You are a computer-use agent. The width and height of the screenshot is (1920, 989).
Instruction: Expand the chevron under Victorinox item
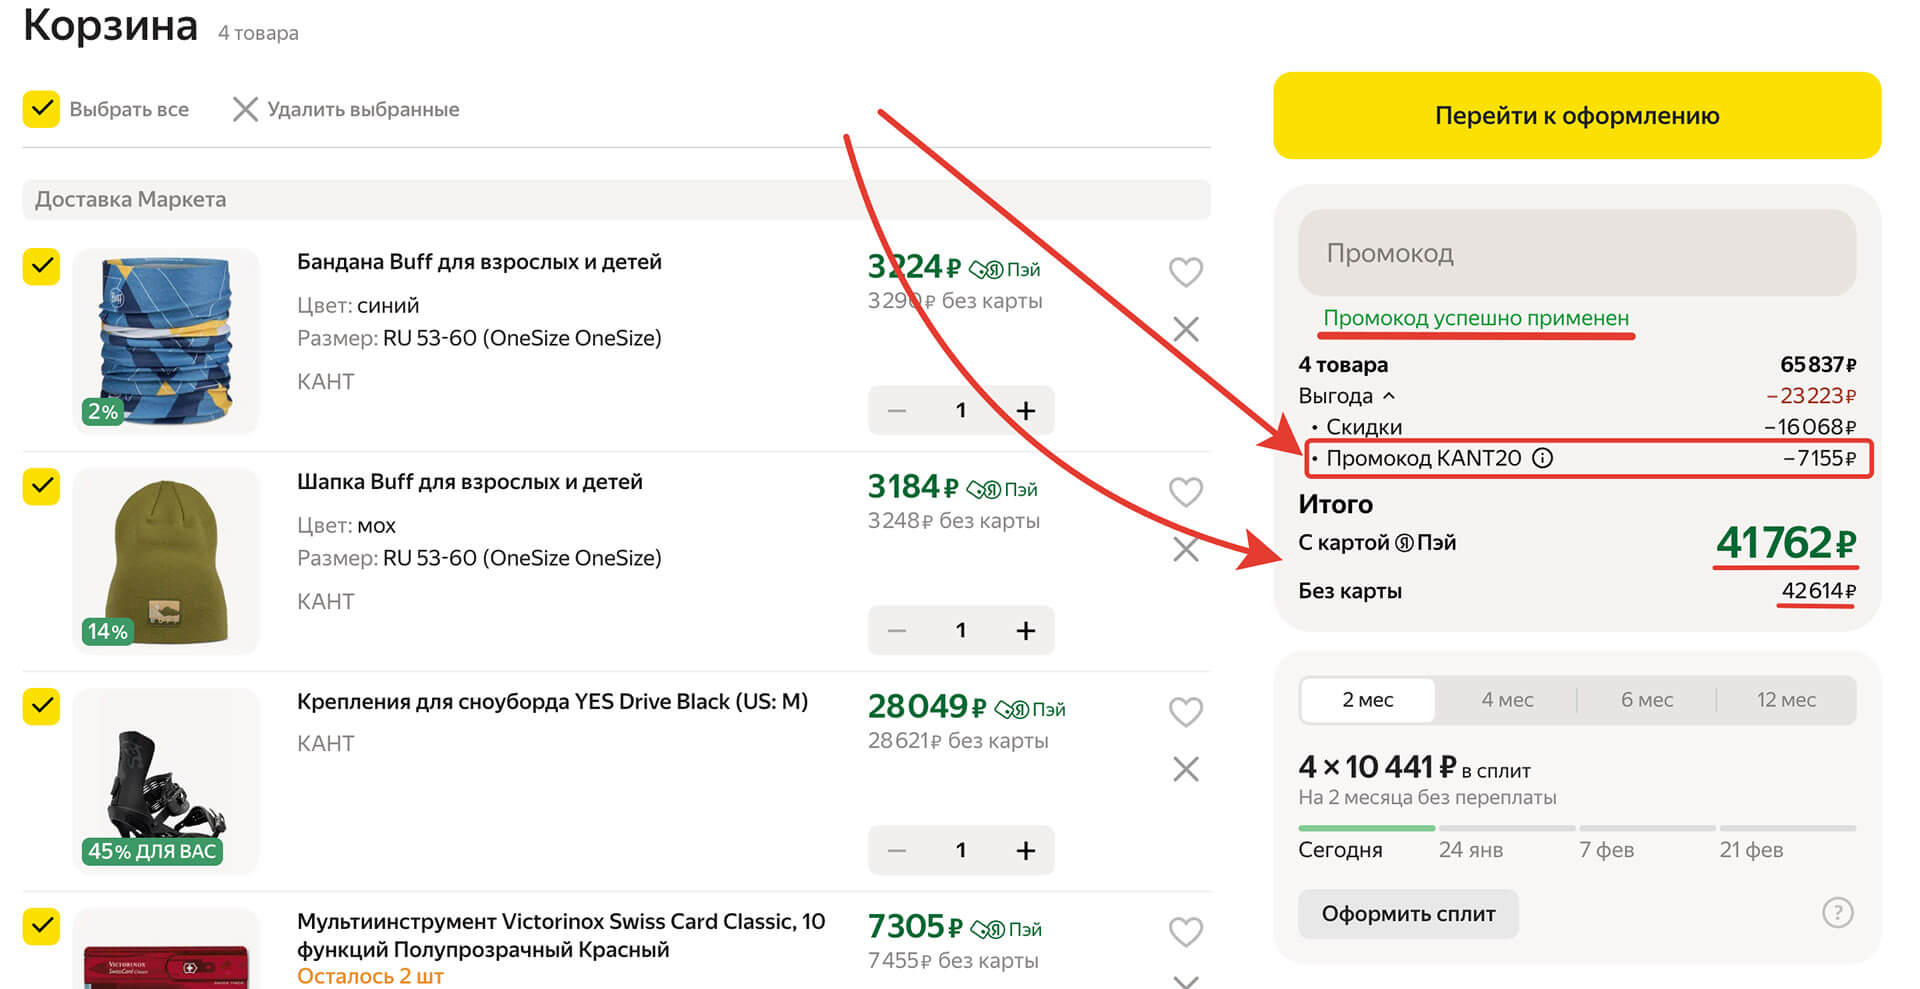tap(1185, 980)
